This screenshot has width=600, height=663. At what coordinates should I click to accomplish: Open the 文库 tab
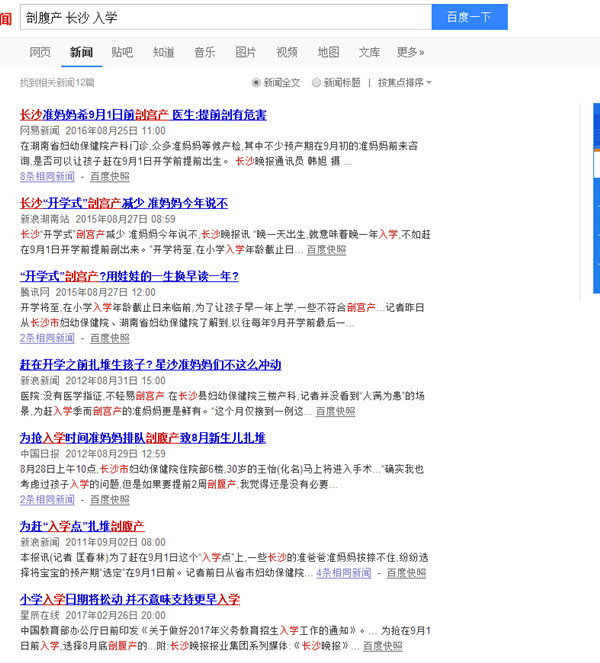(x=370, y=52)
